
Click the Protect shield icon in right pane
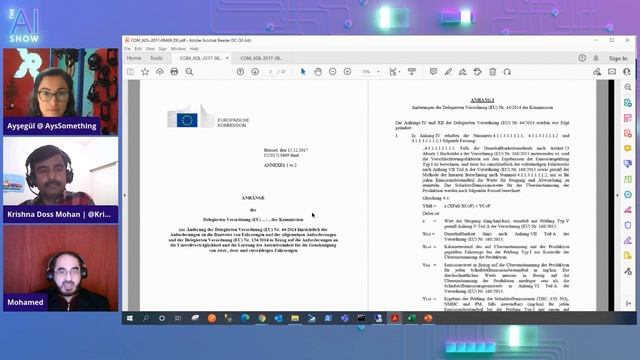[628, 225]
